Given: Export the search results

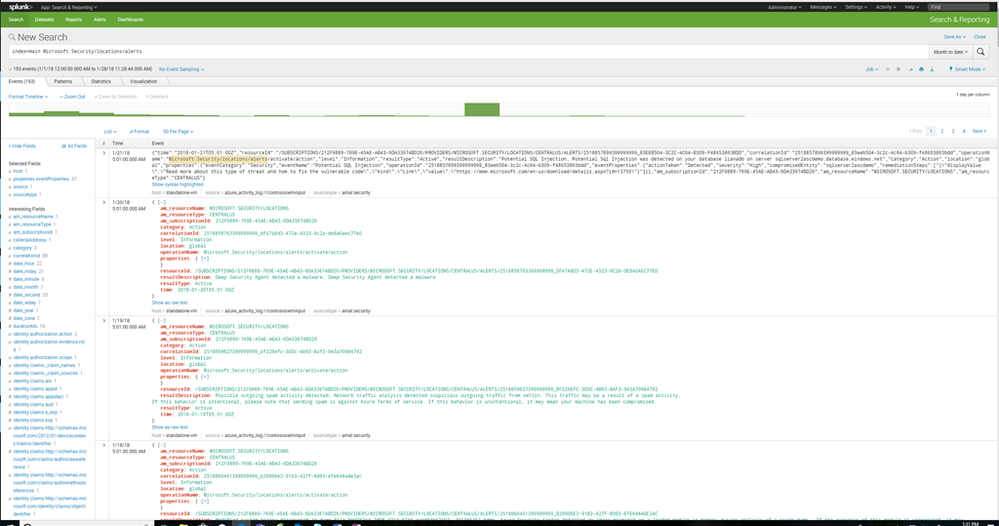Looking at the screenshot, I should [x=932, y=69].
